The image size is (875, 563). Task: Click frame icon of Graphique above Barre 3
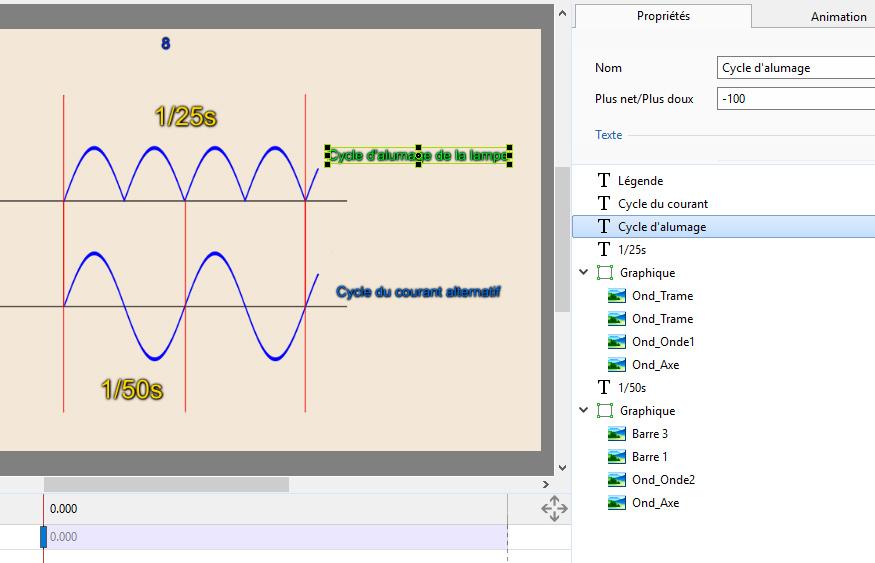click(605, 410)
